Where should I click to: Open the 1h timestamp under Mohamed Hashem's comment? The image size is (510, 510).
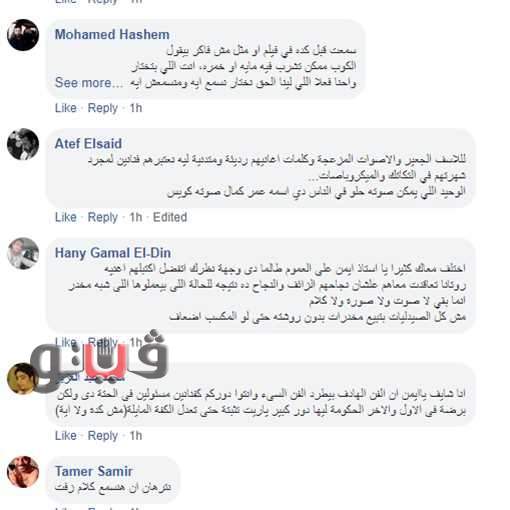(x=136, y=108)
